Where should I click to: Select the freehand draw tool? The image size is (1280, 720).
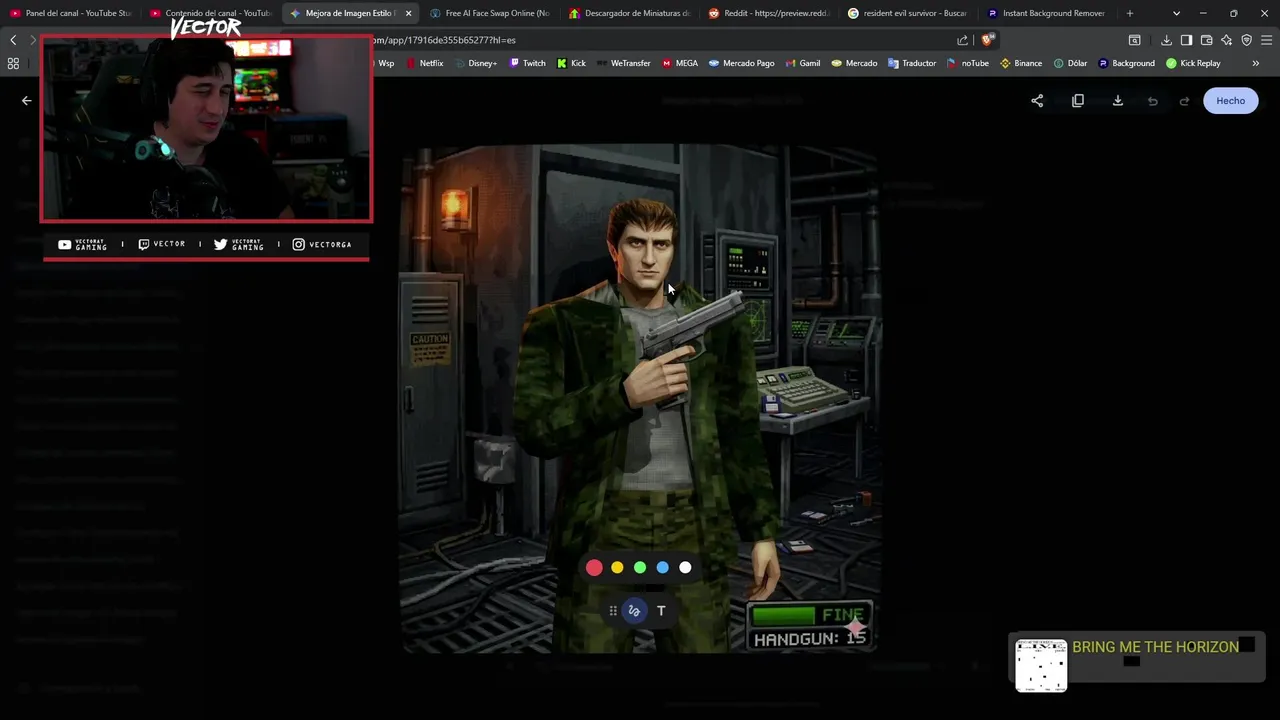click(634, 611)
